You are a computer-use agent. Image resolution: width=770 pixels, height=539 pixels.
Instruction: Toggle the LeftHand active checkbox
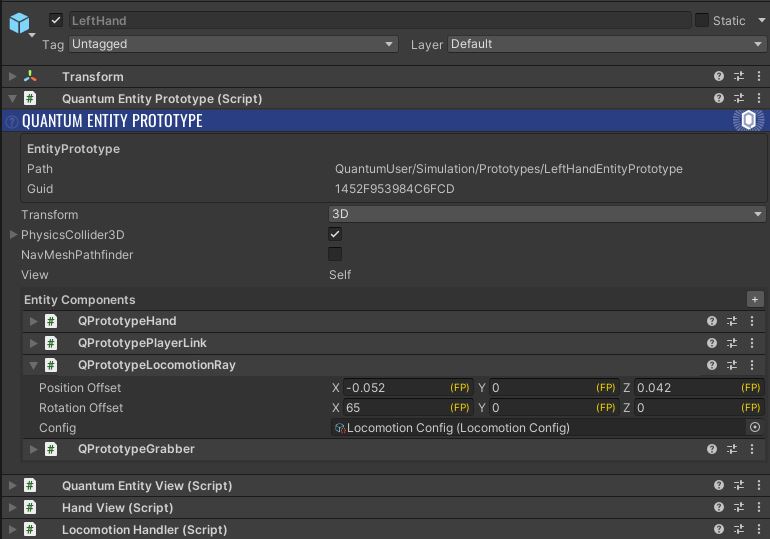coord(56,20)
